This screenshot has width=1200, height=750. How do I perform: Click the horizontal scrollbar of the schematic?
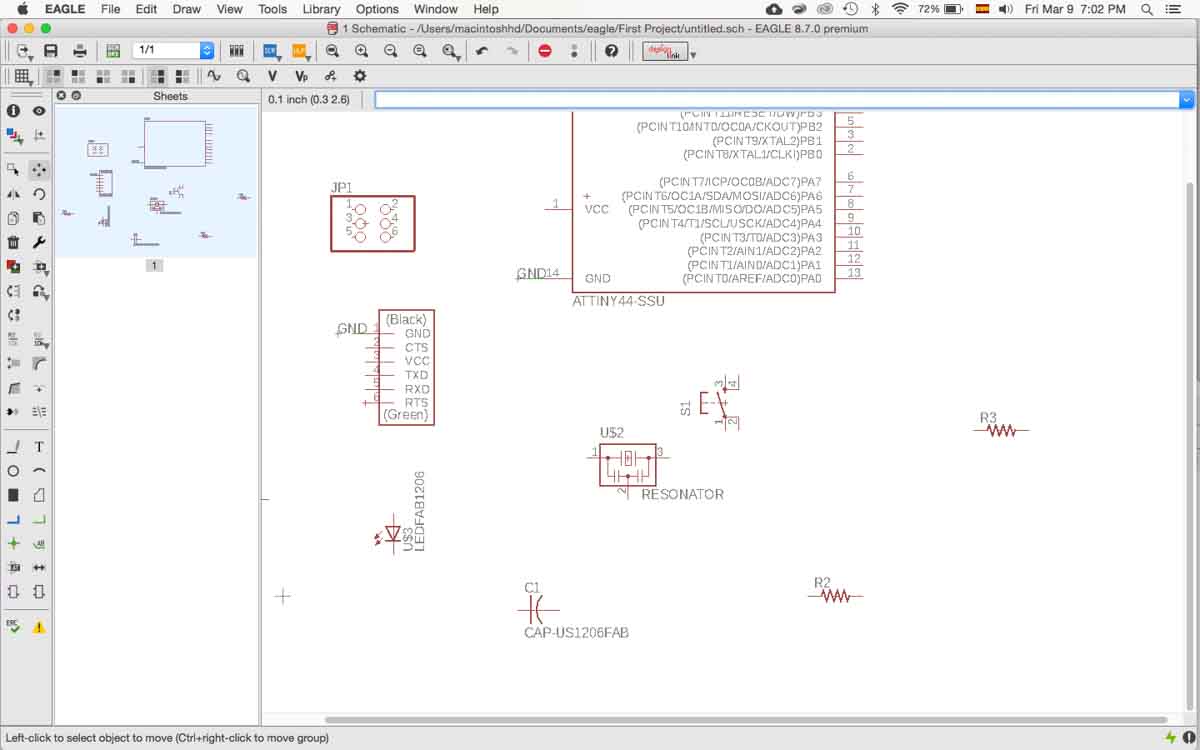point(745,720)
